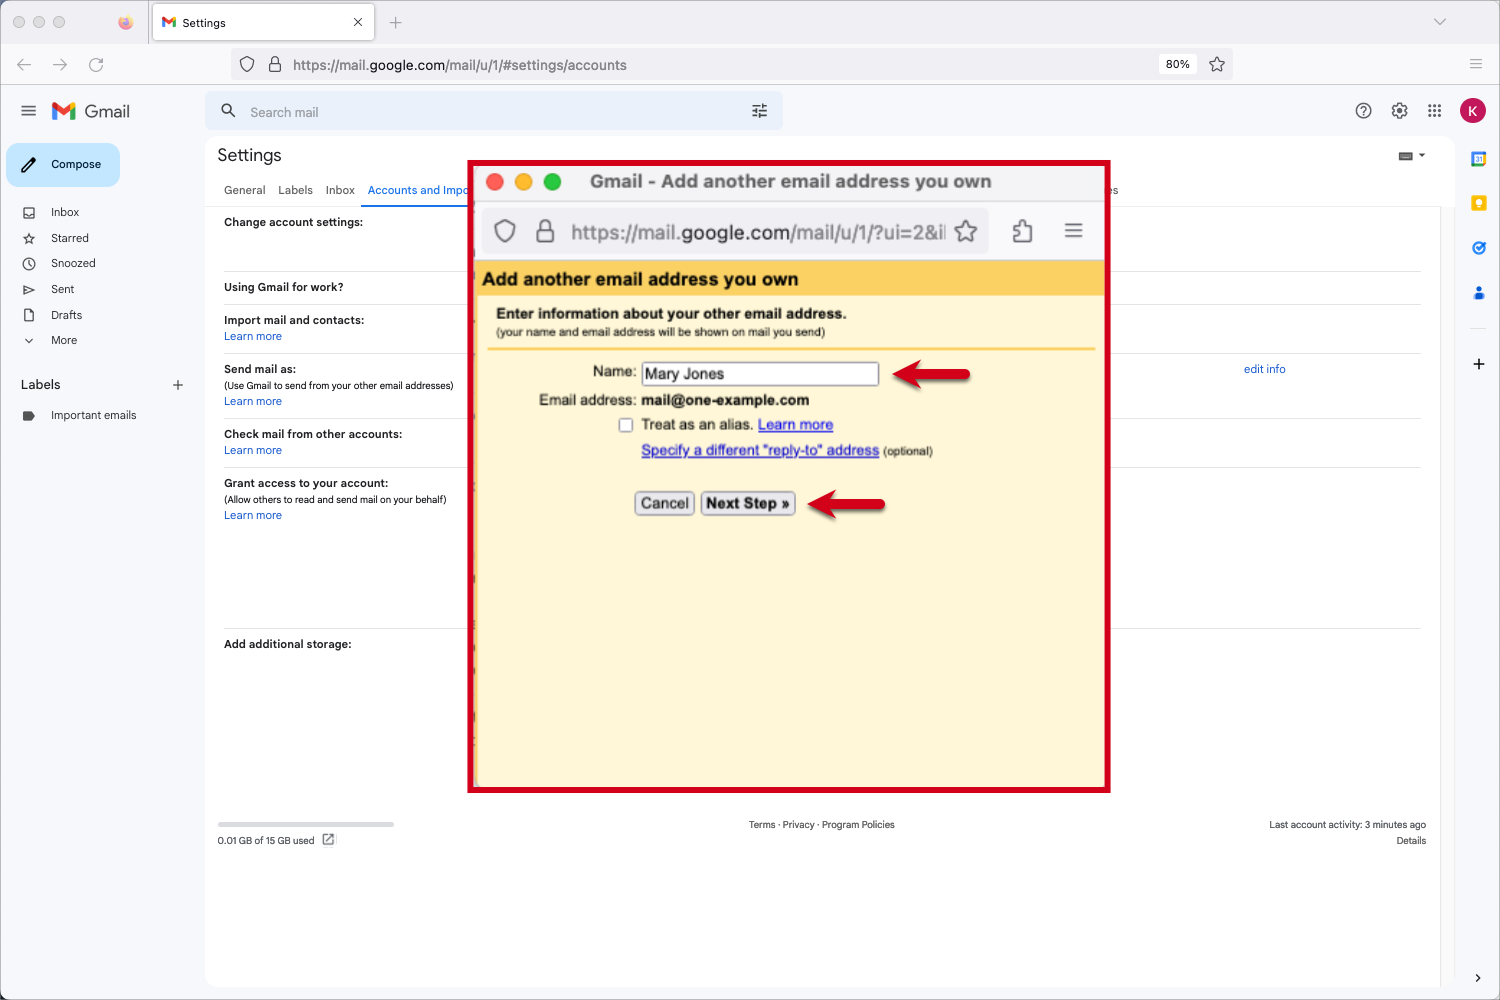Screen dimensions: 1500x1000
Task: Click the storage usage progress bar
Action: [306, 825]
